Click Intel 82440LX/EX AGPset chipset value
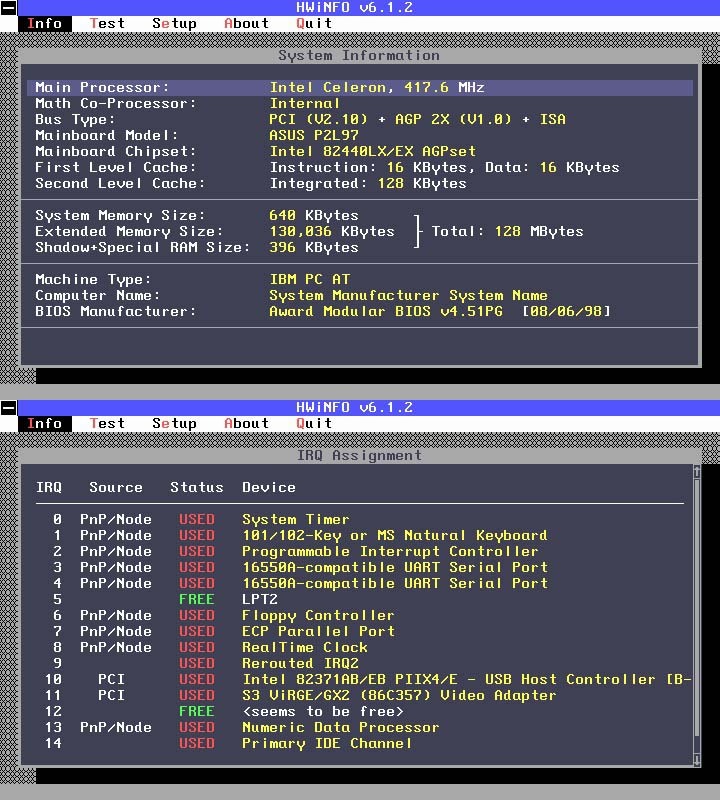720x800 pixels. click(373, 152)
